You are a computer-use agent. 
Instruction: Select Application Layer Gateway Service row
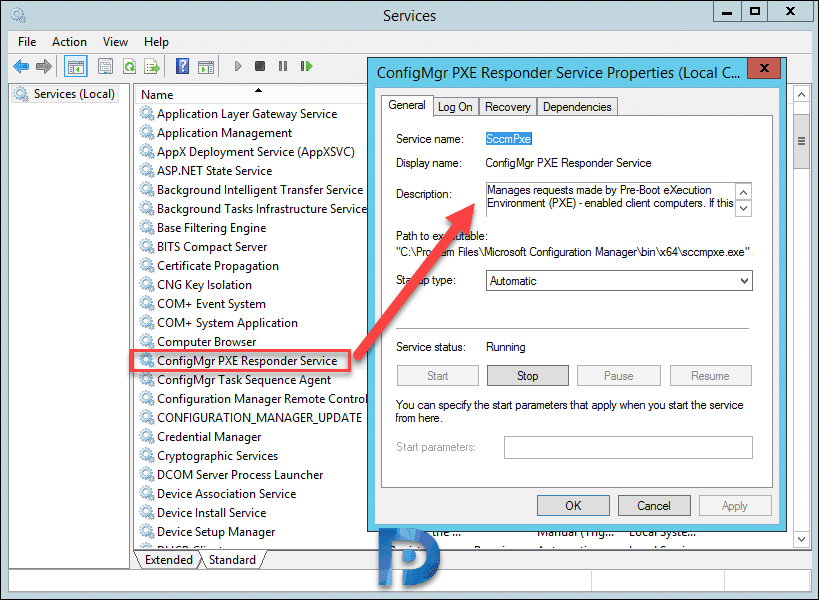(x=247, y=114)
